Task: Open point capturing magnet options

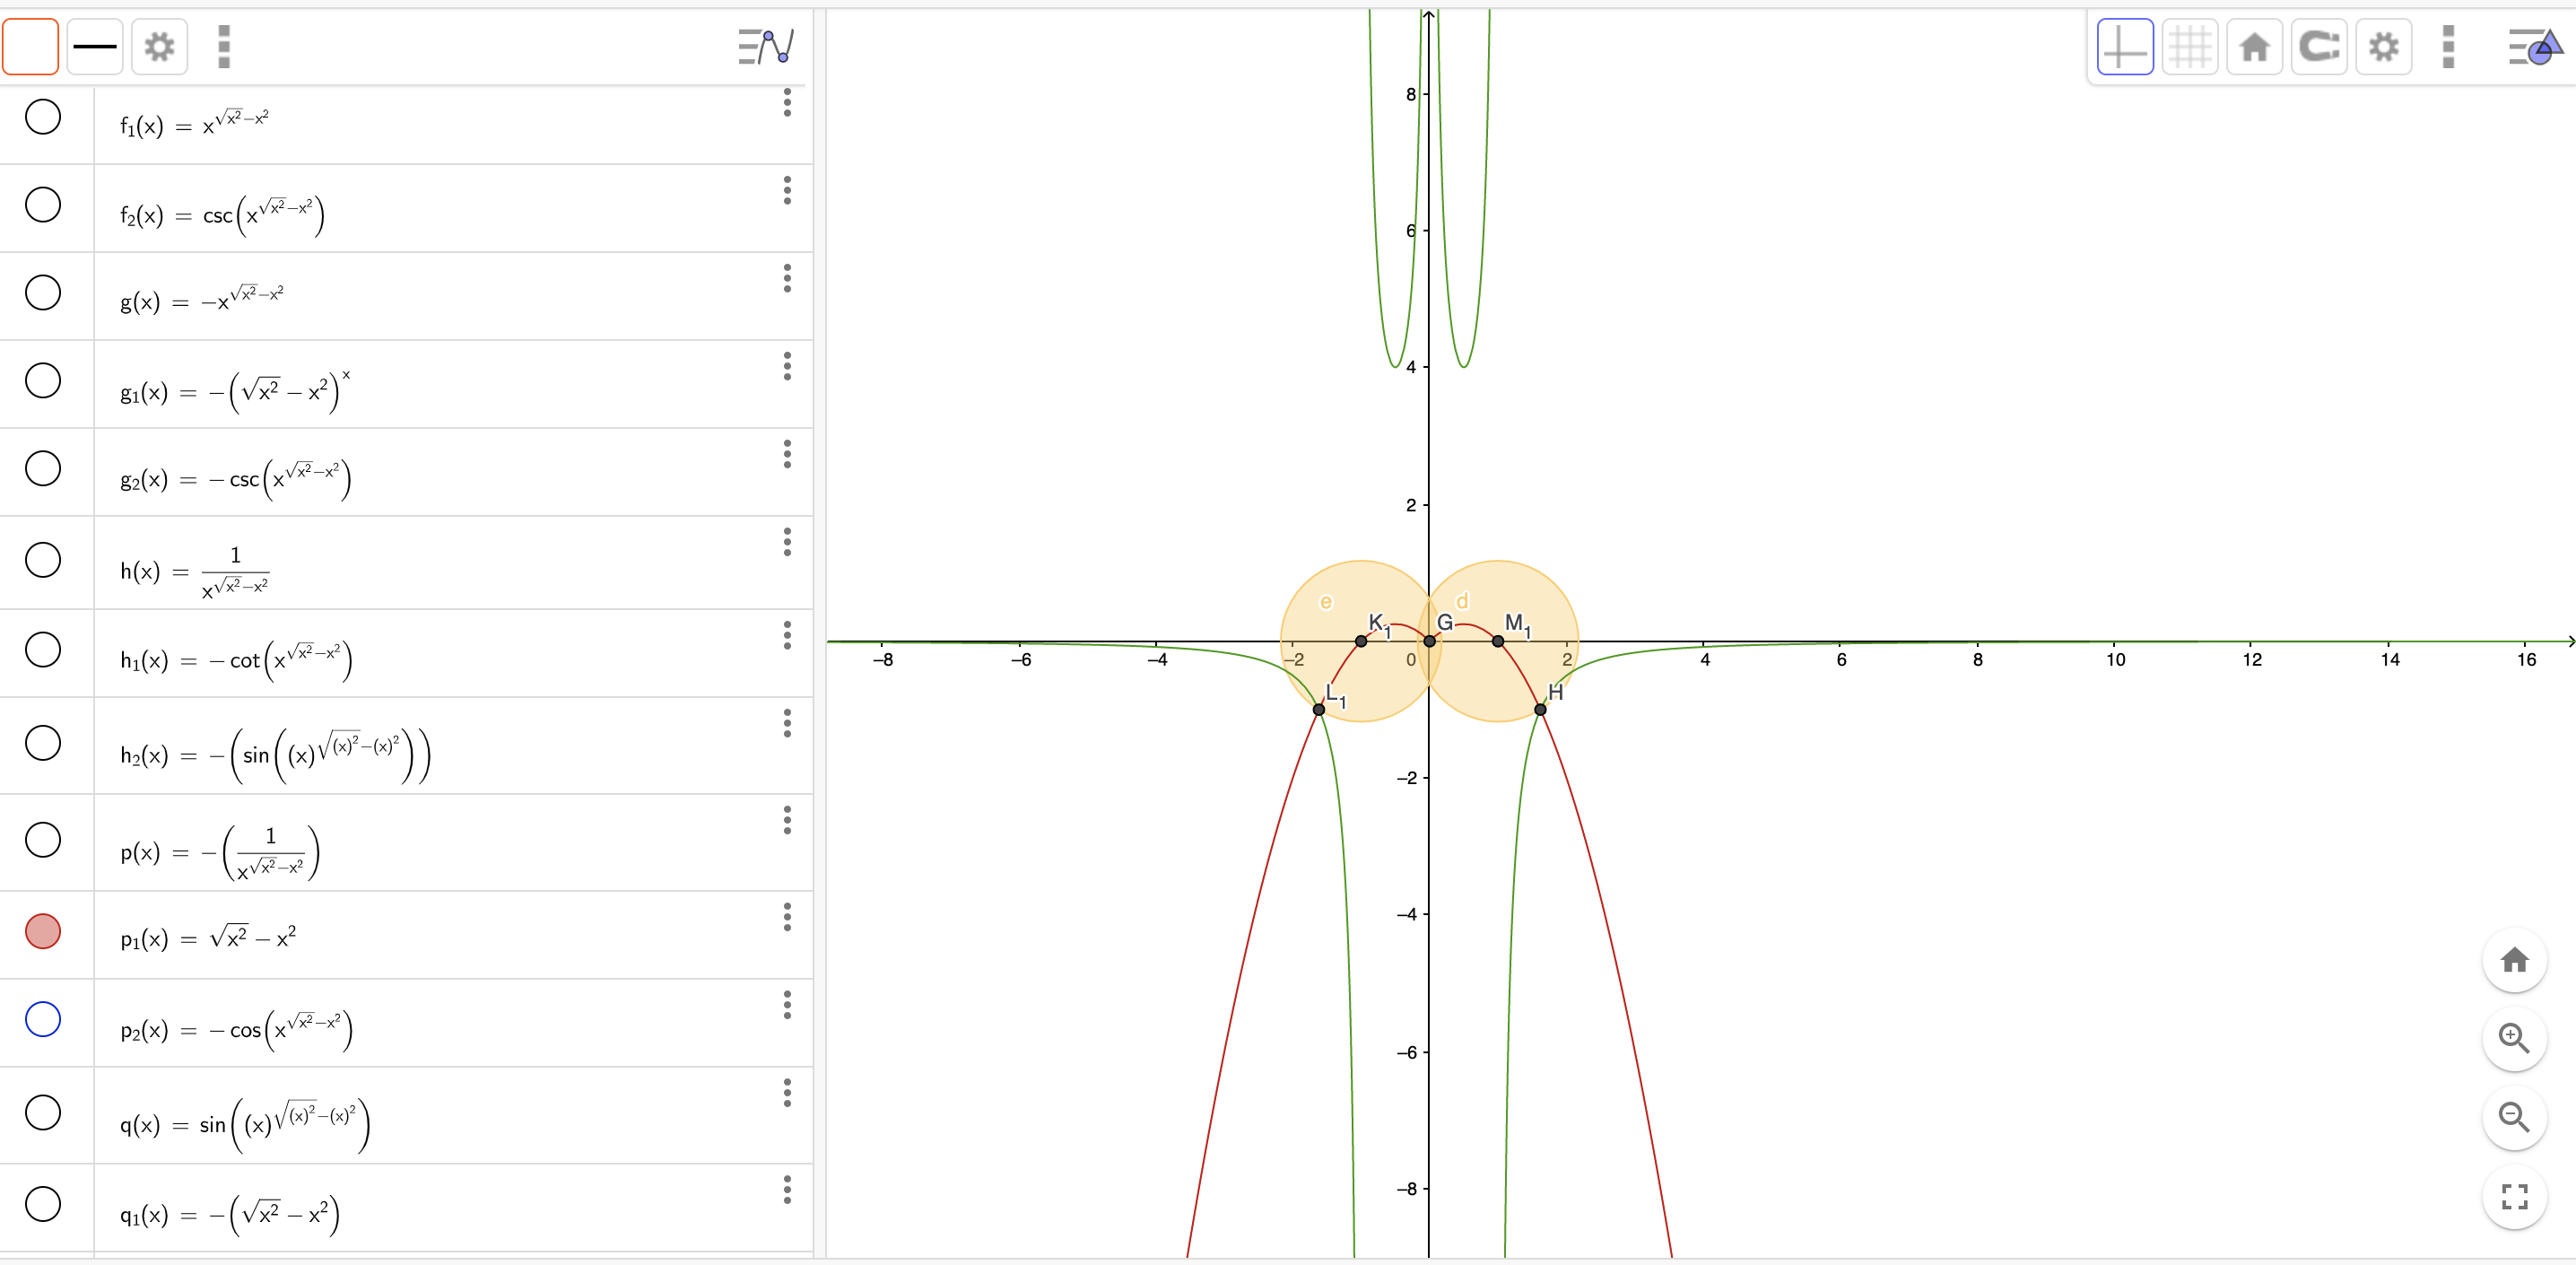Action: (x=2319, y=46)
